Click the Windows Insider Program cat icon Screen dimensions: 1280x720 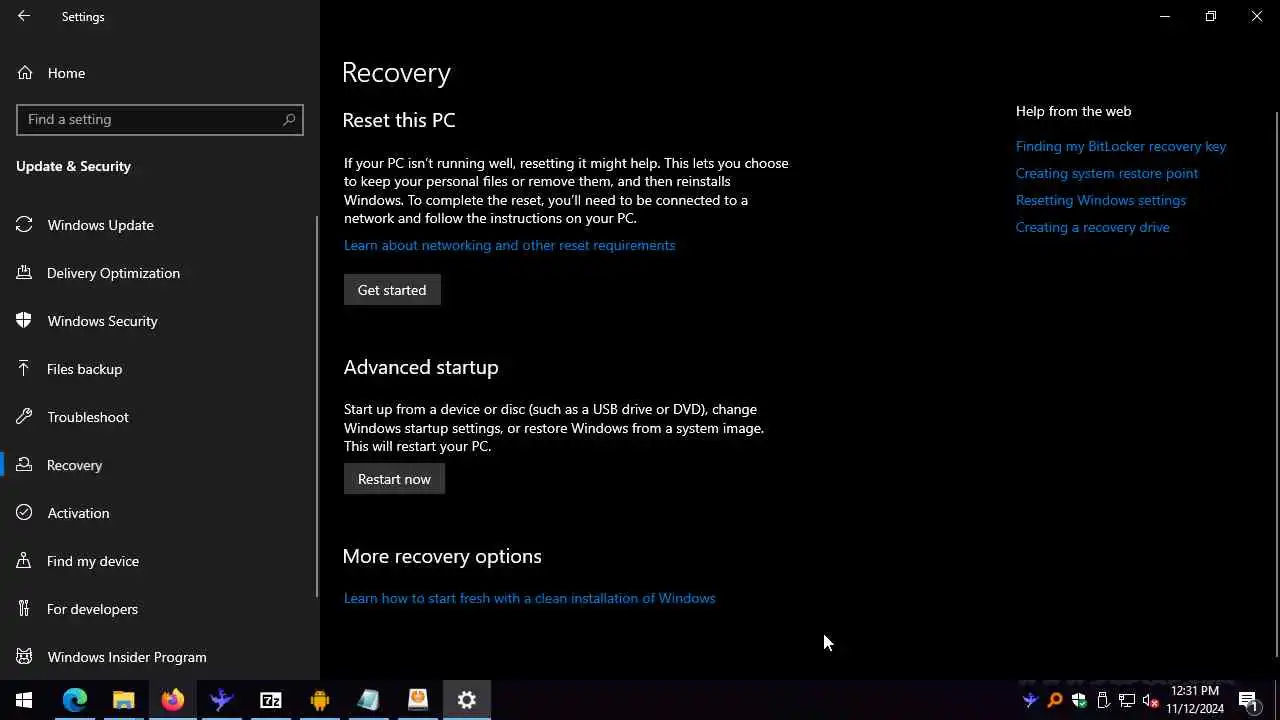25,657
